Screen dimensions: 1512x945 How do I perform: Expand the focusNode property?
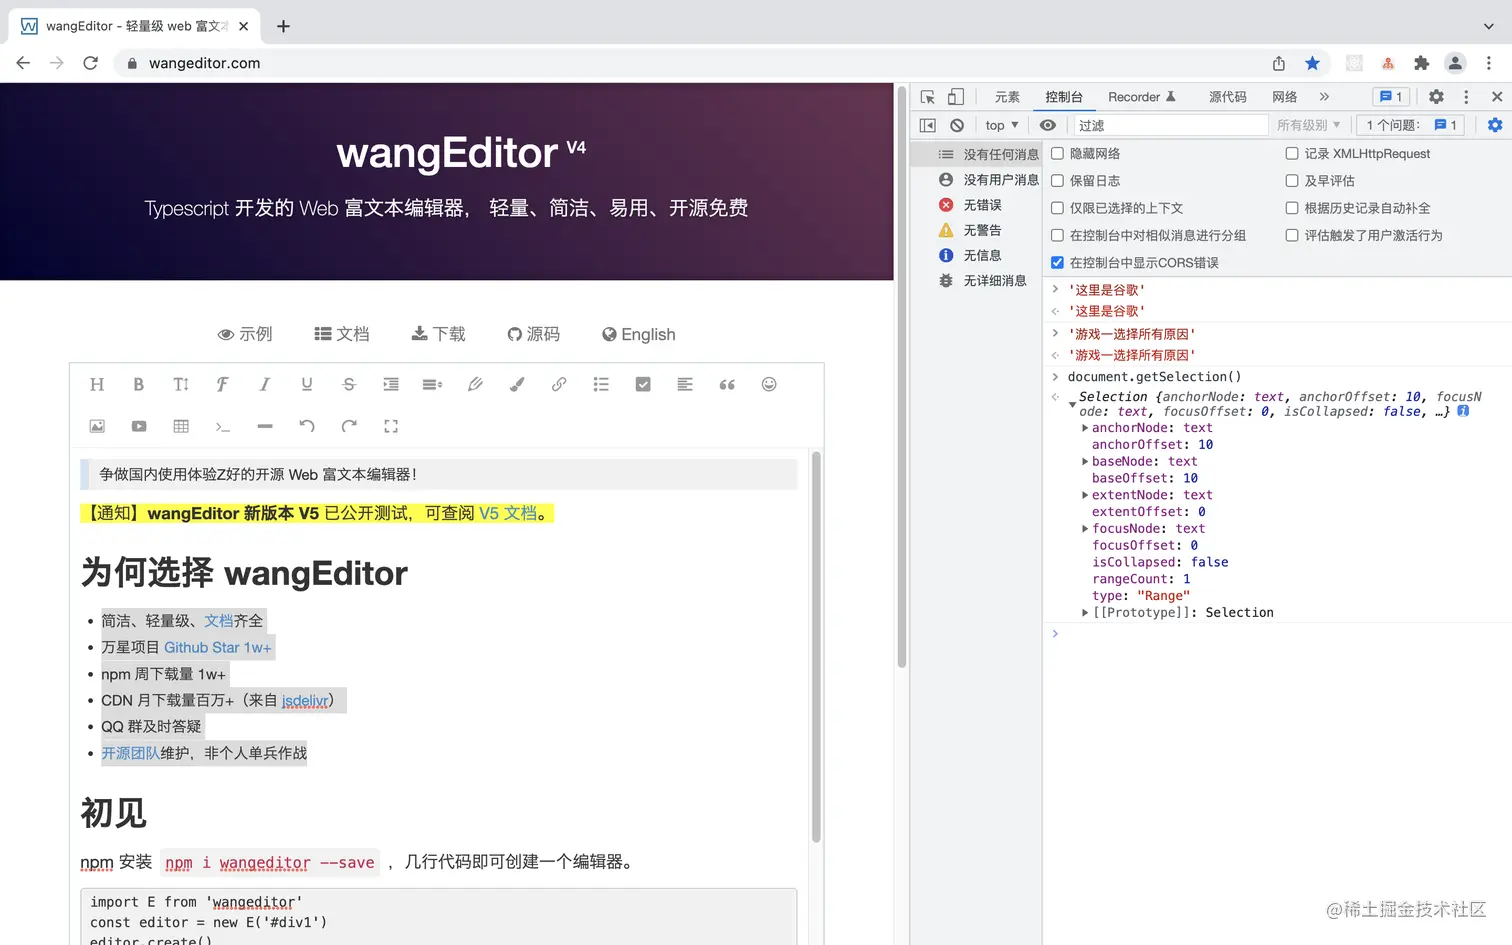[x=1085, y=529]
